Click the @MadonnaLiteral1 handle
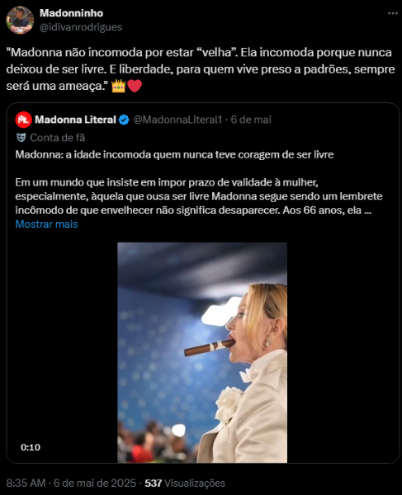 pos(178,120)
